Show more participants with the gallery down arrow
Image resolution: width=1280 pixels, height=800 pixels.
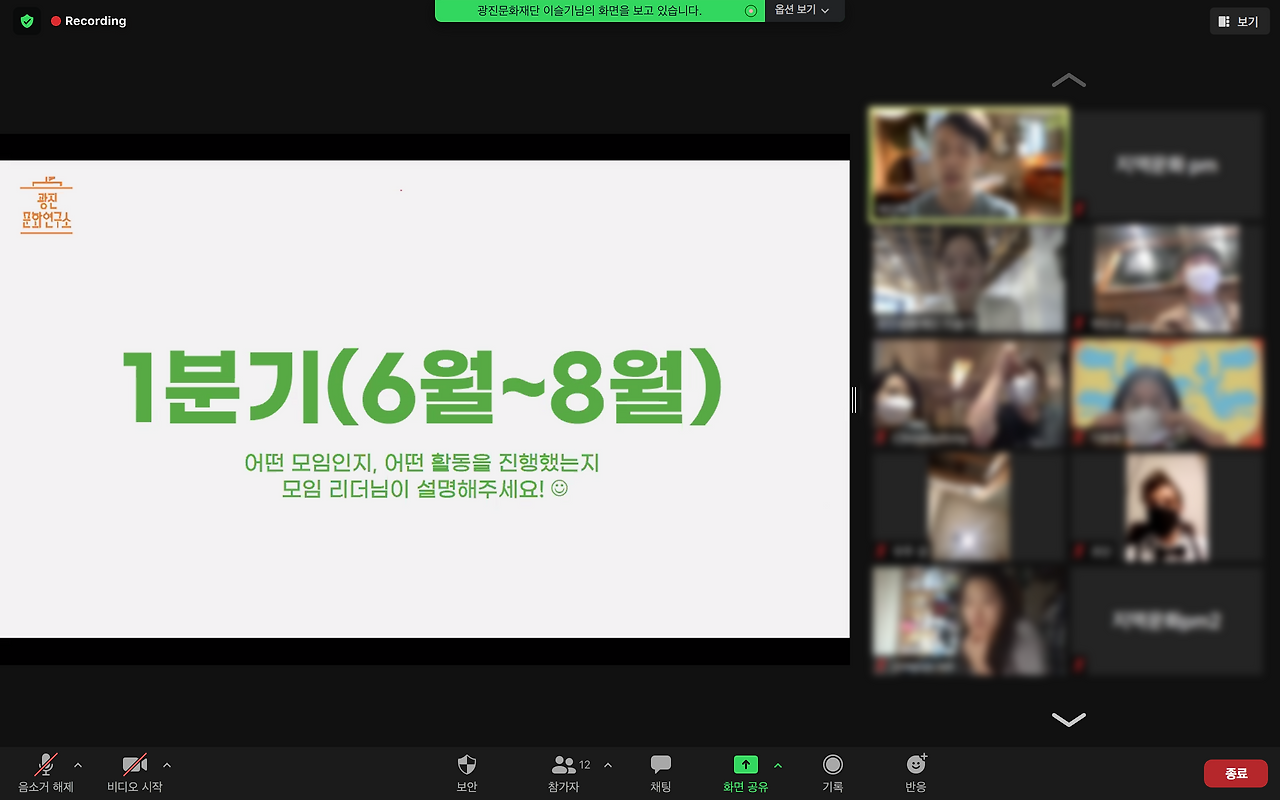point(1069,719)
